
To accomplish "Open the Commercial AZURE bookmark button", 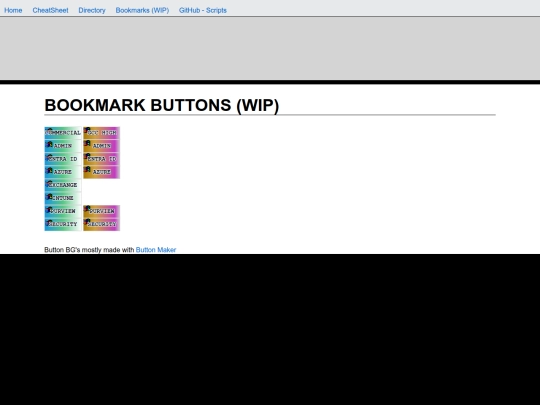I will click(x=63, y=172).
